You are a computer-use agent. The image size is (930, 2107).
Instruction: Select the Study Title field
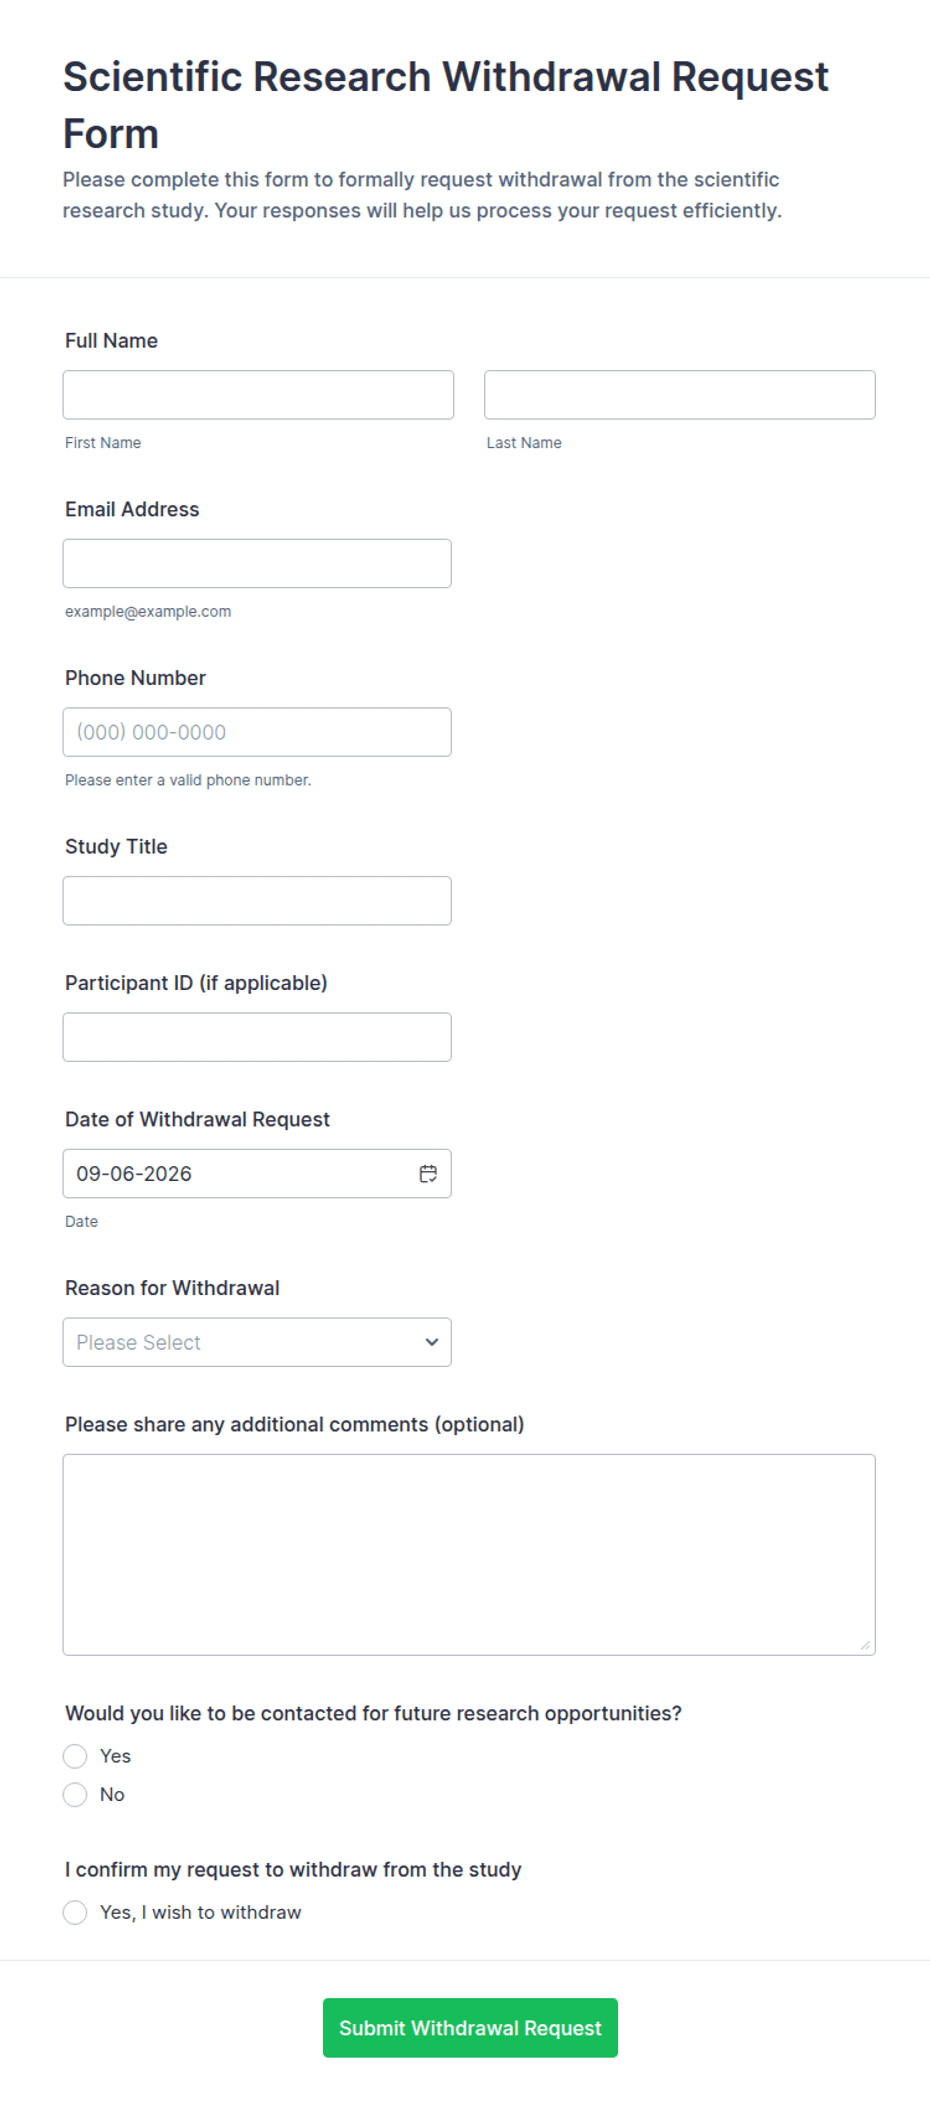[x=257, y=901]
